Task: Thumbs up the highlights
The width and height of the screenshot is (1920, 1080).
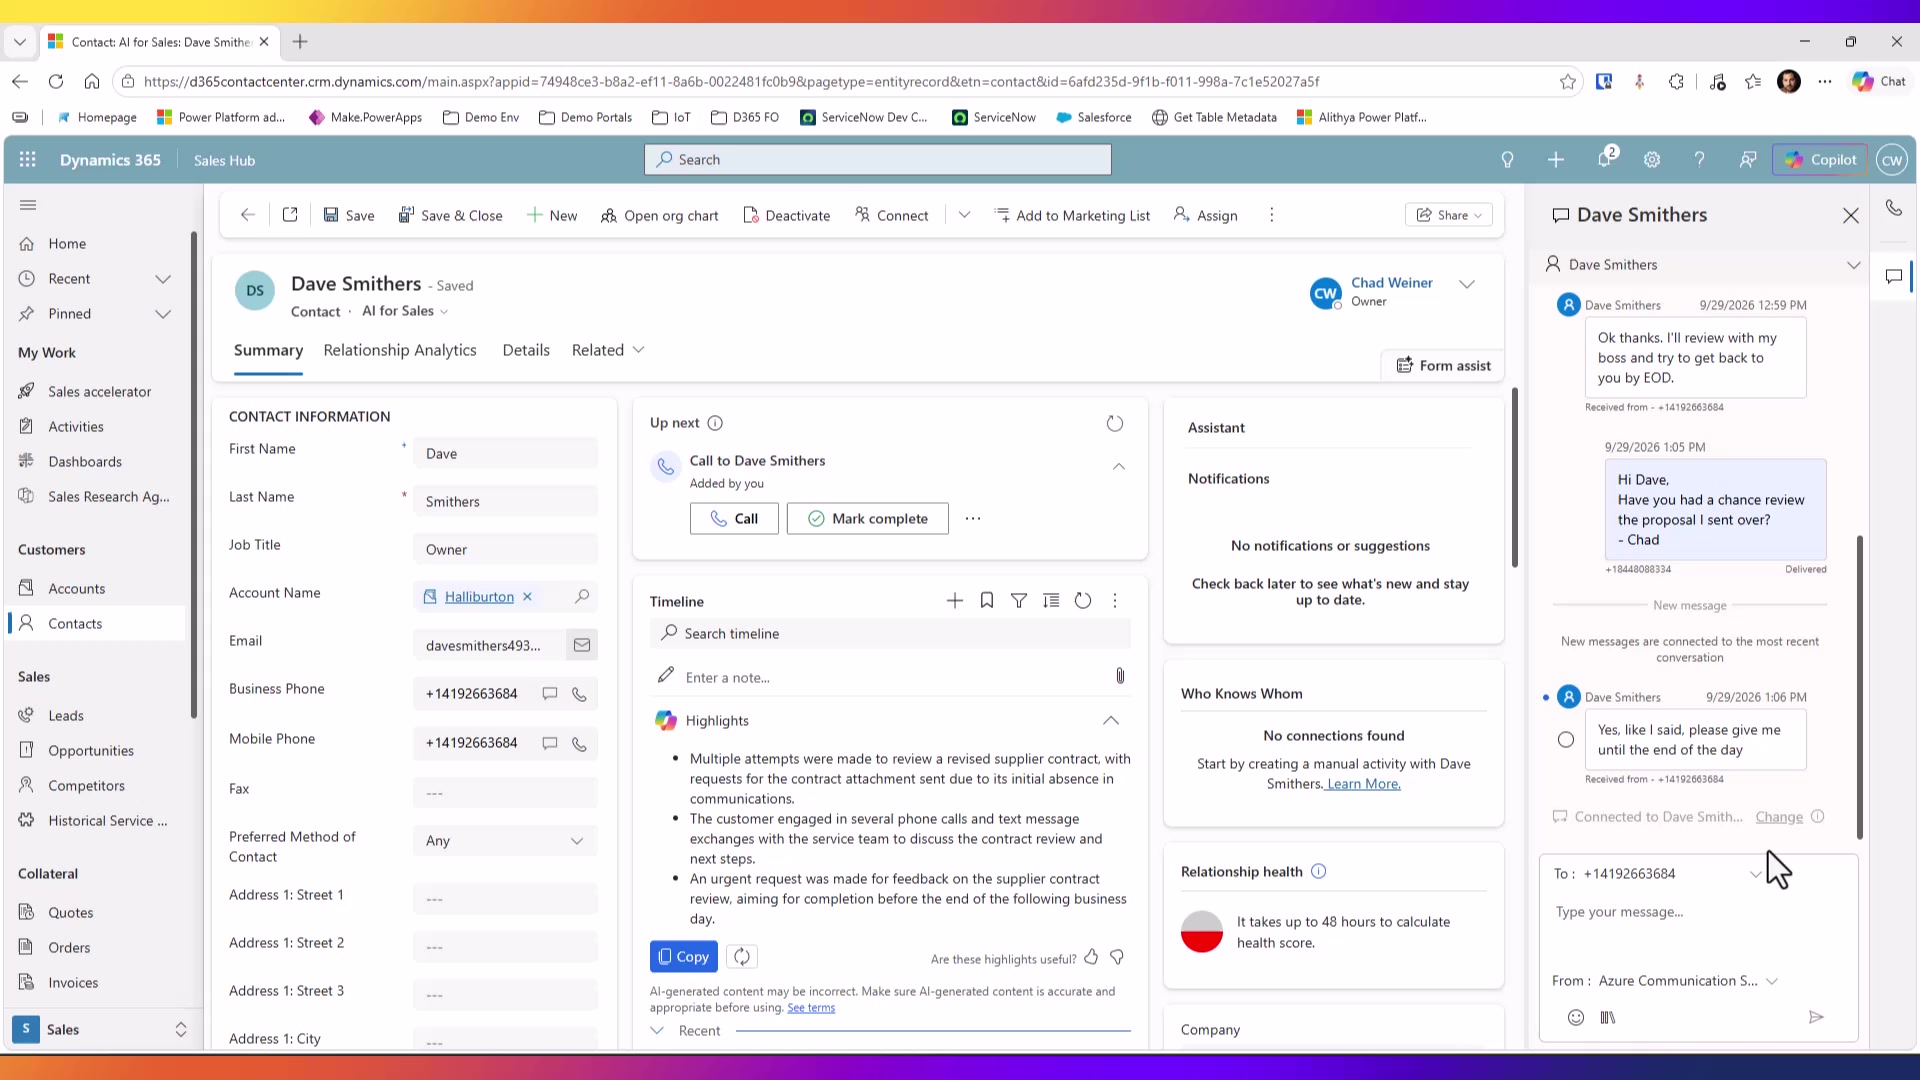Action: click(1091, 958)
